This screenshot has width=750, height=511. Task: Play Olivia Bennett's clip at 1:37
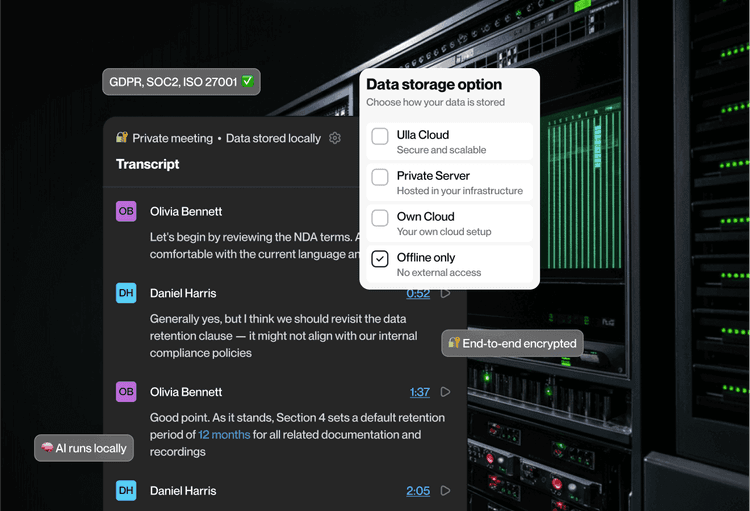446,392
